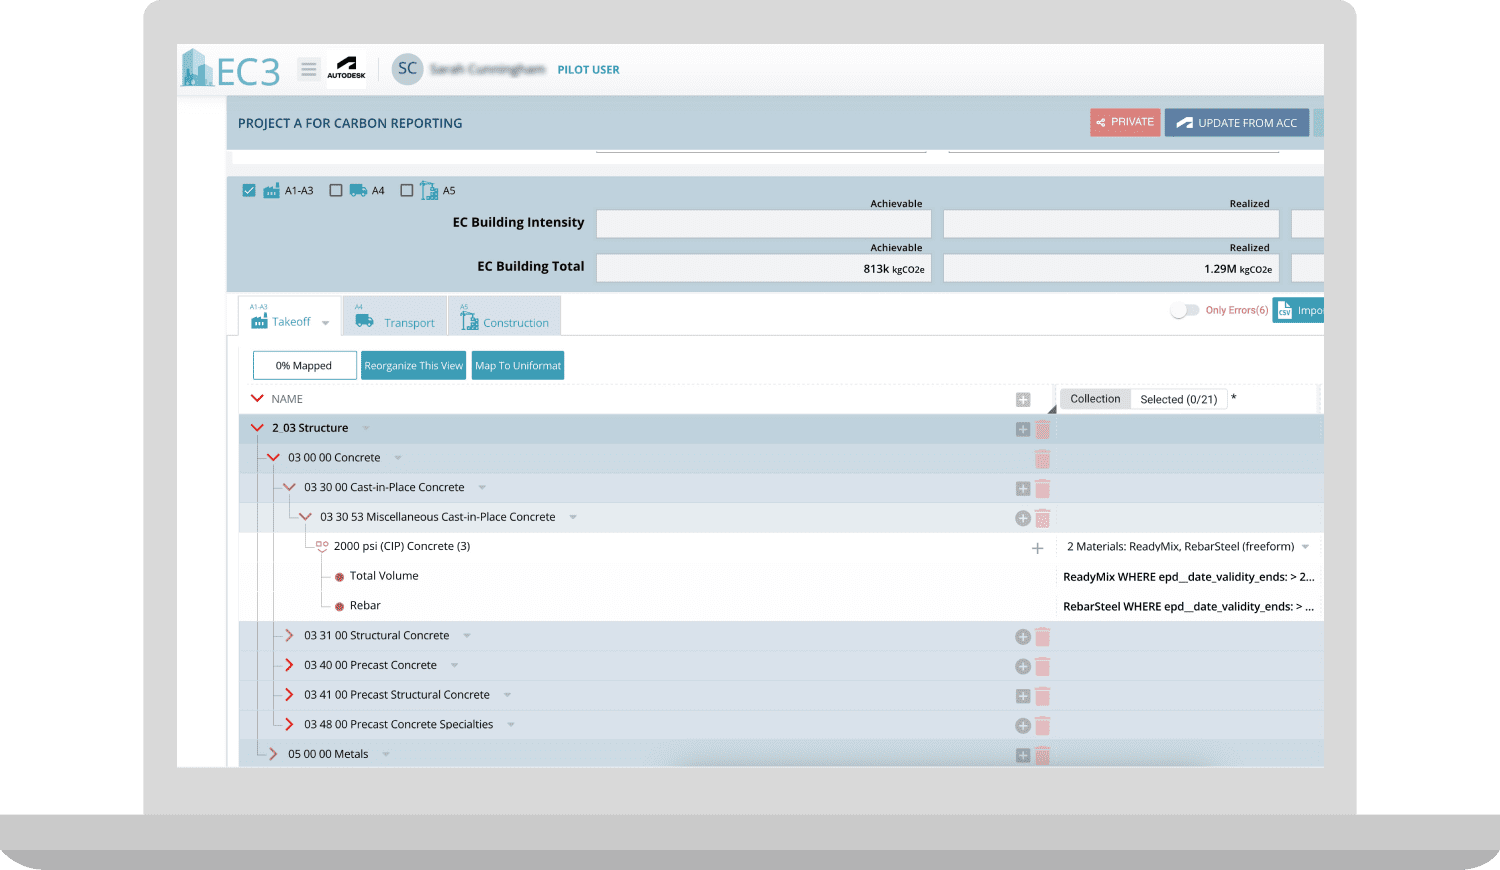Check the A5 construction stage checkbox
The height and width of the screenshot is (870, 1500).
tap(407, 190)
